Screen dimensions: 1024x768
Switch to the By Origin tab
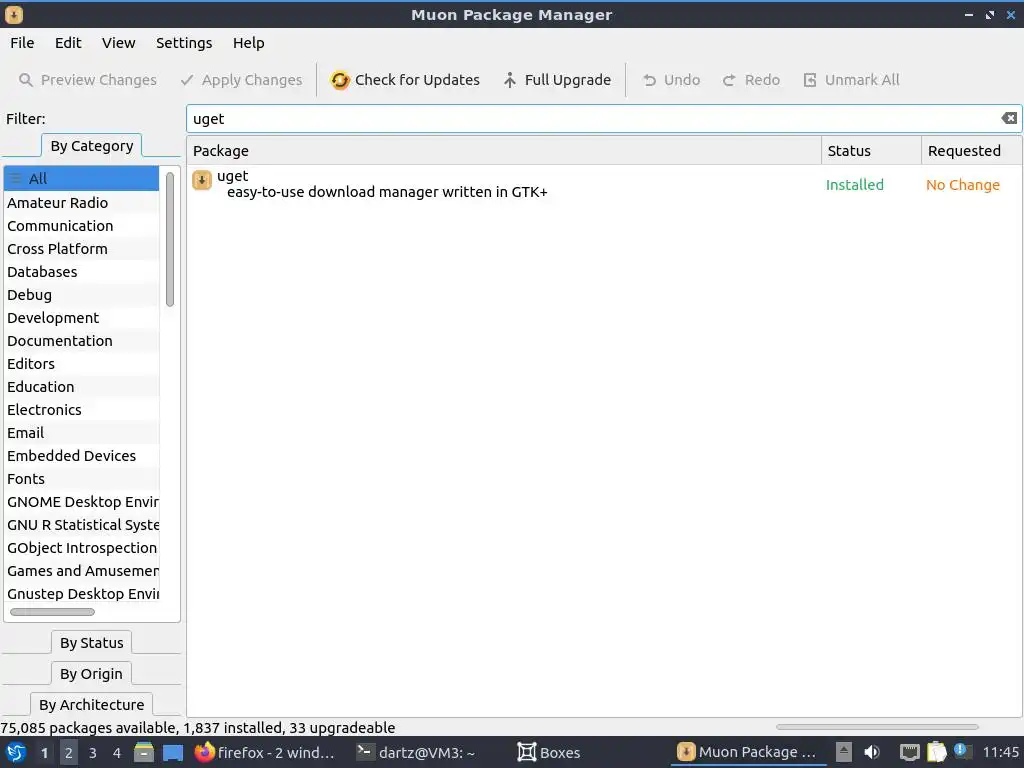[91, 673]
